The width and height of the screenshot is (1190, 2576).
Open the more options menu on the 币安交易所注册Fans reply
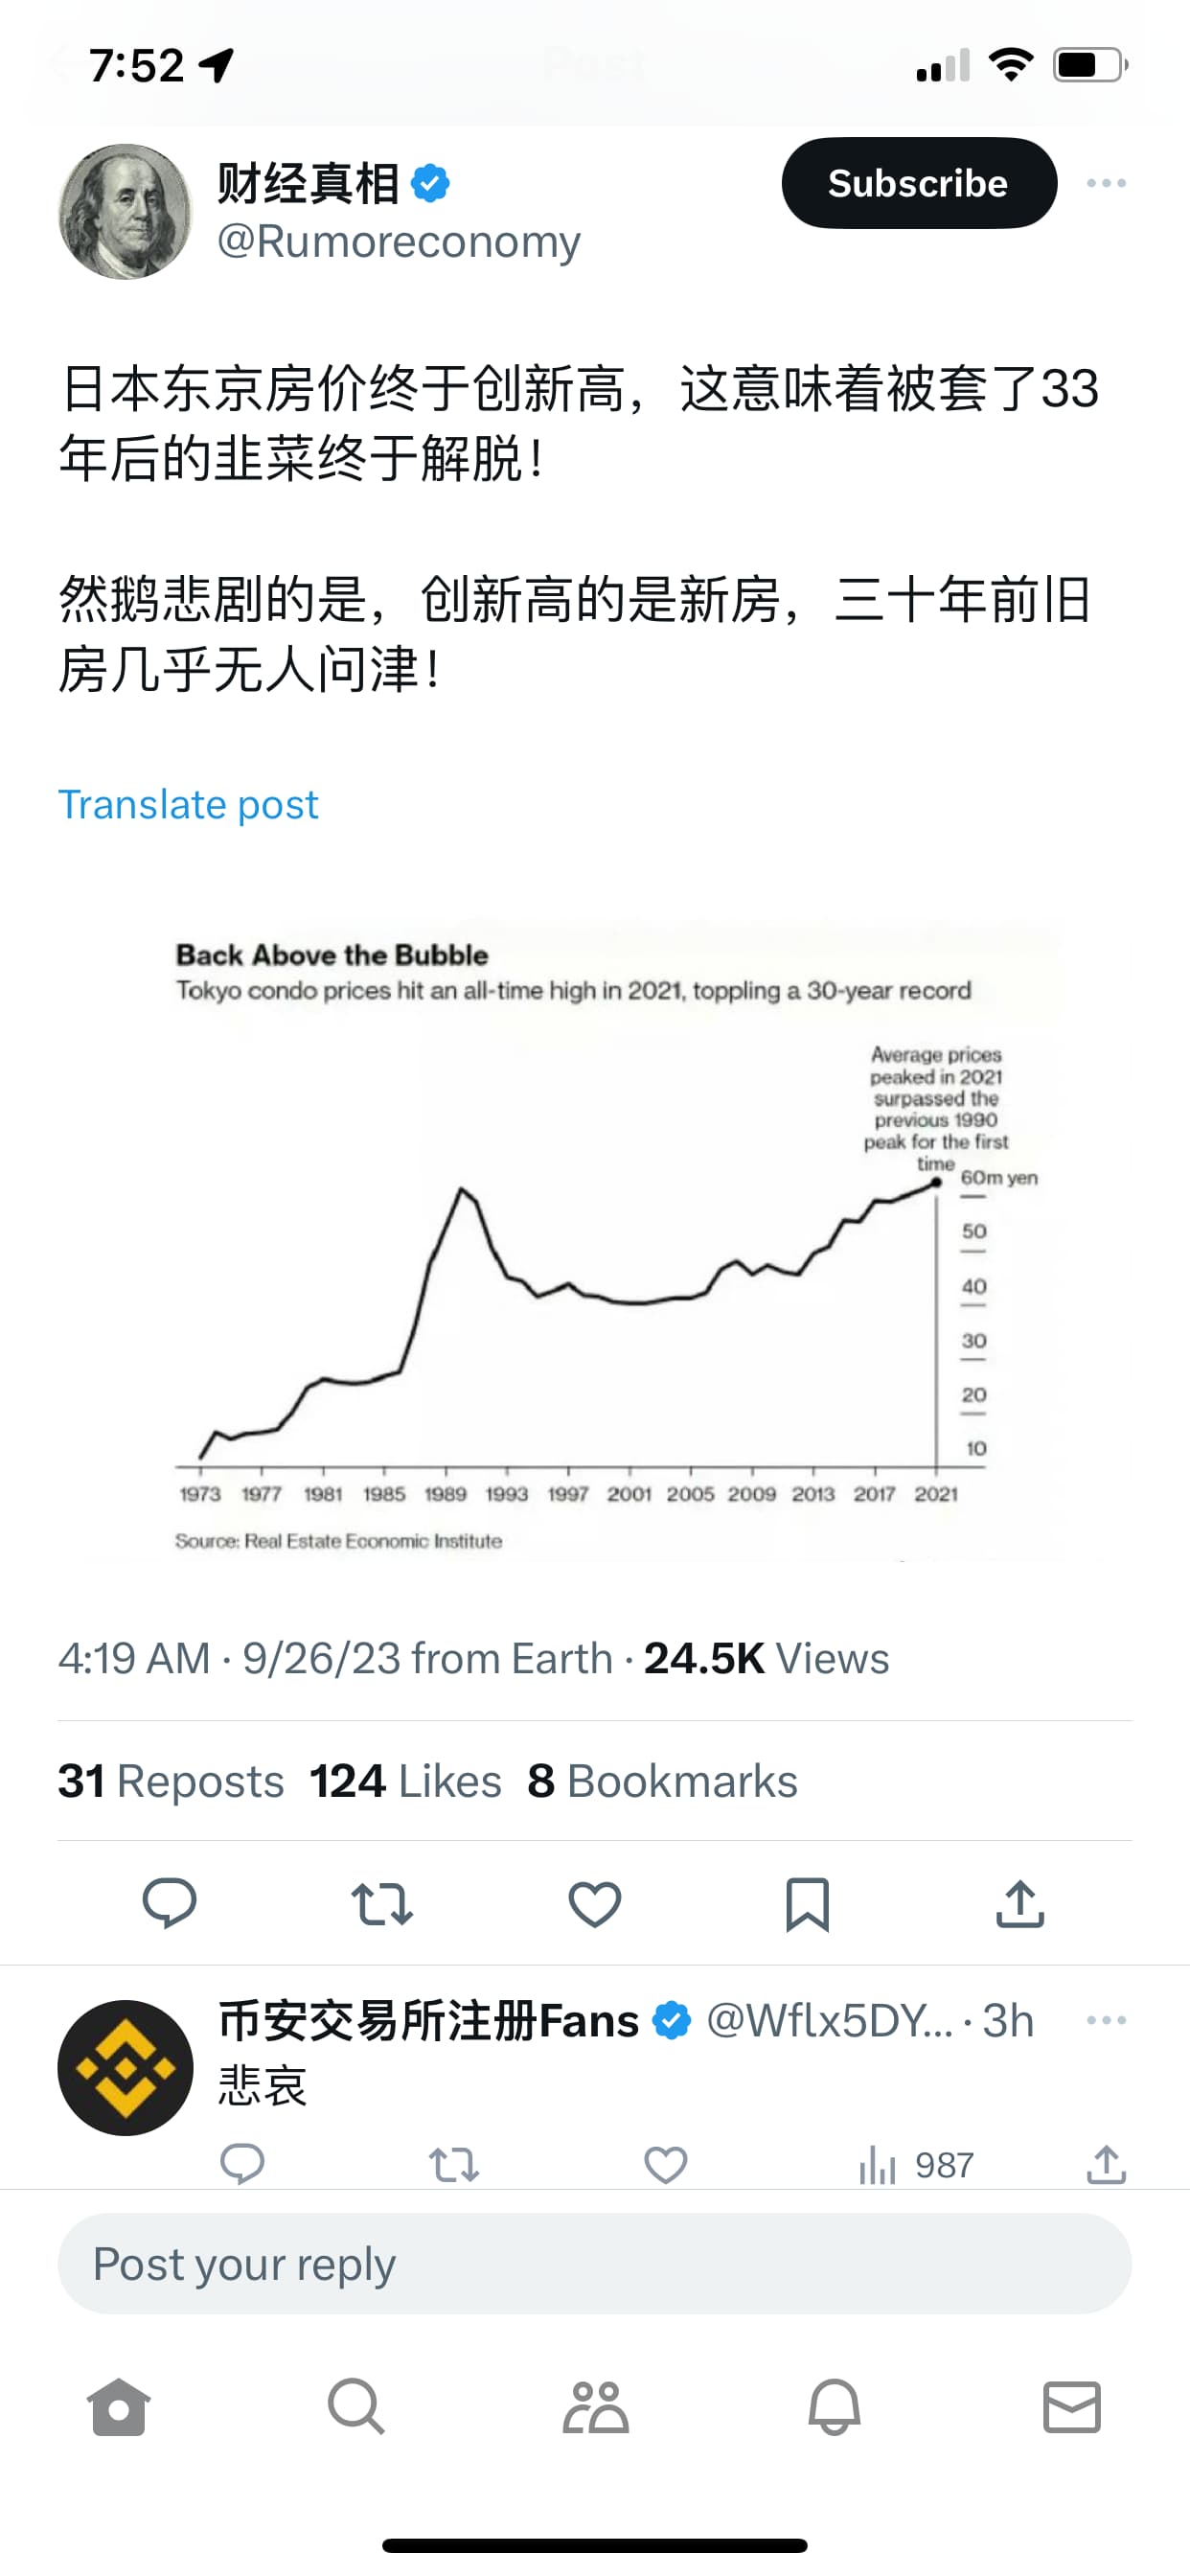click(1106, 2020)
